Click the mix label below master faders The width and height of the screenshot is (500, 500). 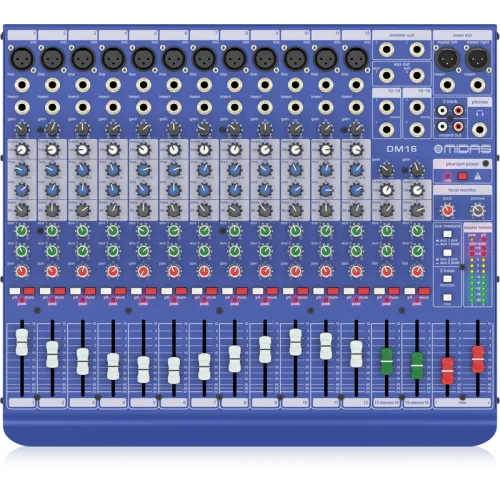[x=462, y=403]
